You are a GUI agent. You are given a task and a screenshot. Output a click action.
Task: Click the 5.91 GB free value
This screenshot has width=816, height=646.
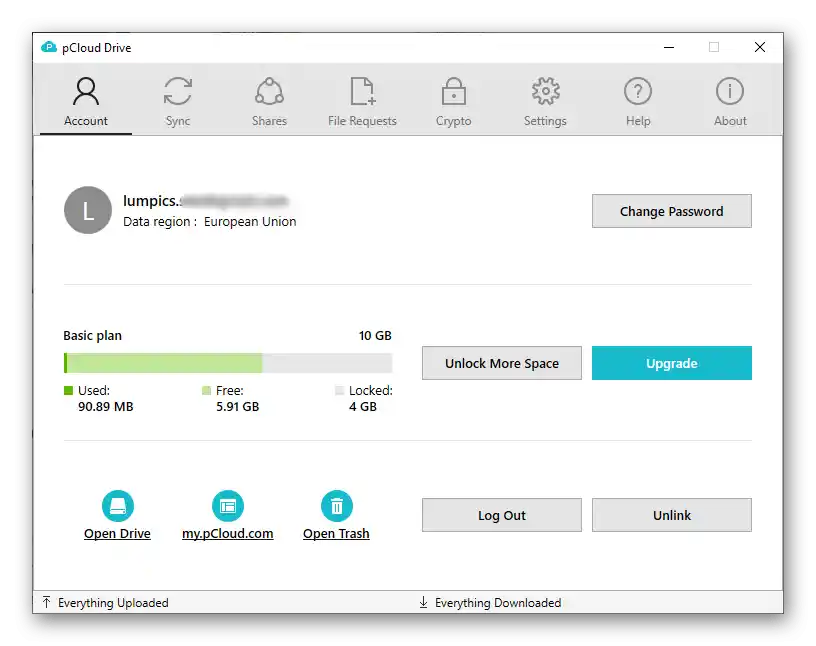(x=237, y=407)
